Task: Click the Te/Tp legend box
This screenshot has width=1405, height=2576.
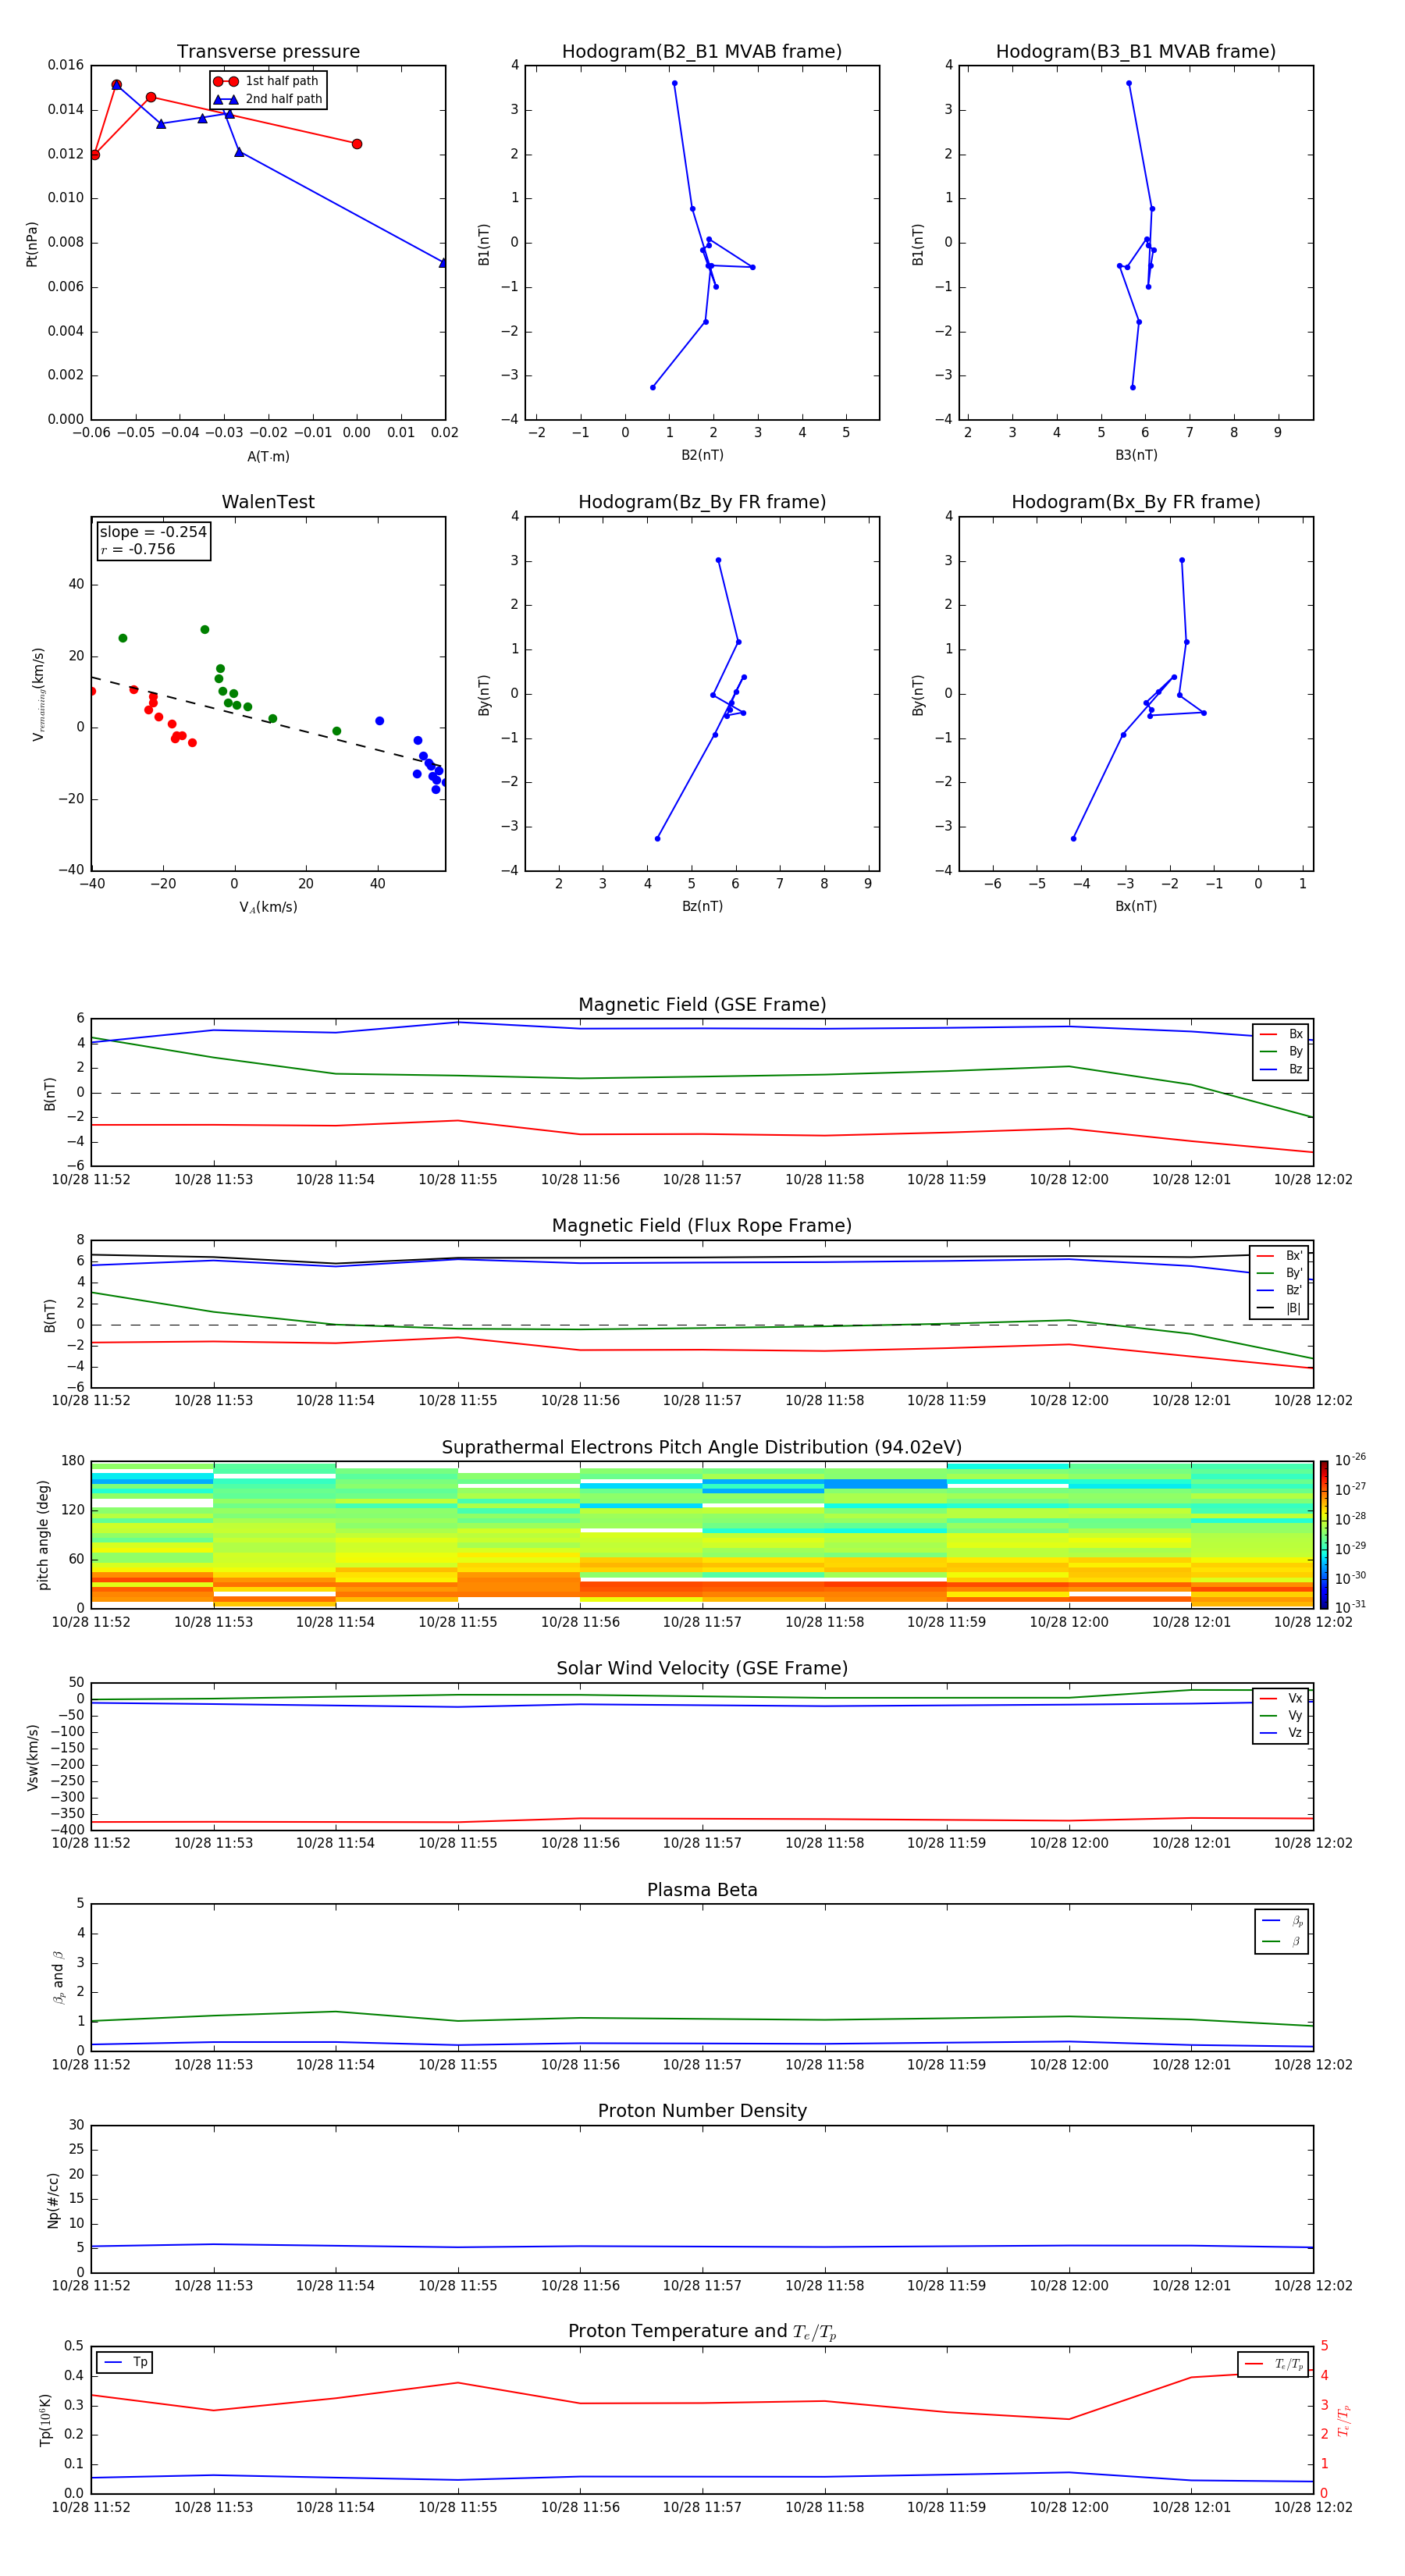Action: 1272,2364
